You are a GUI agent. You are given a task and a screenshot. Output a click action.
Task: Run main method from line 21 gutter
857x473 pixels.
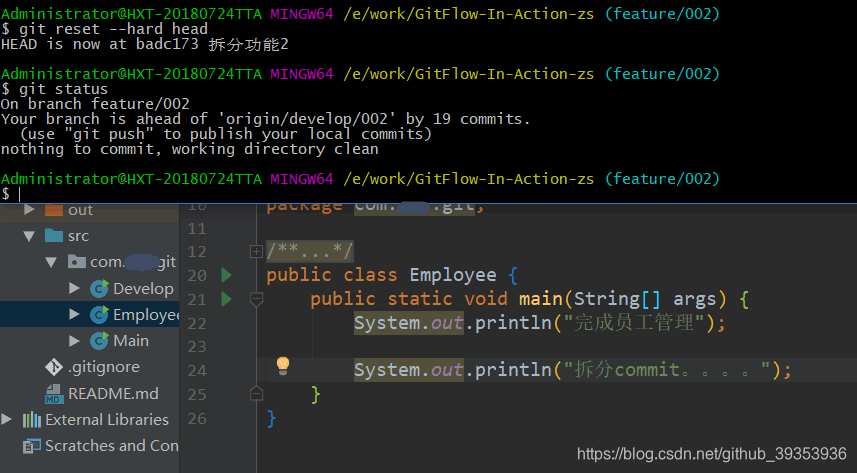(226, 299)
